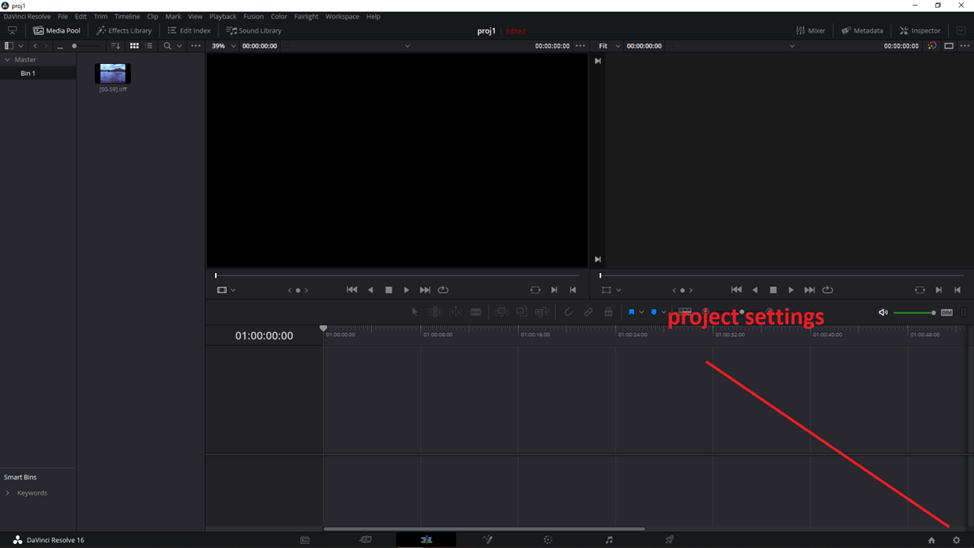Select the [00-59].tiff clip thumbnail

[x=112, y=73]
